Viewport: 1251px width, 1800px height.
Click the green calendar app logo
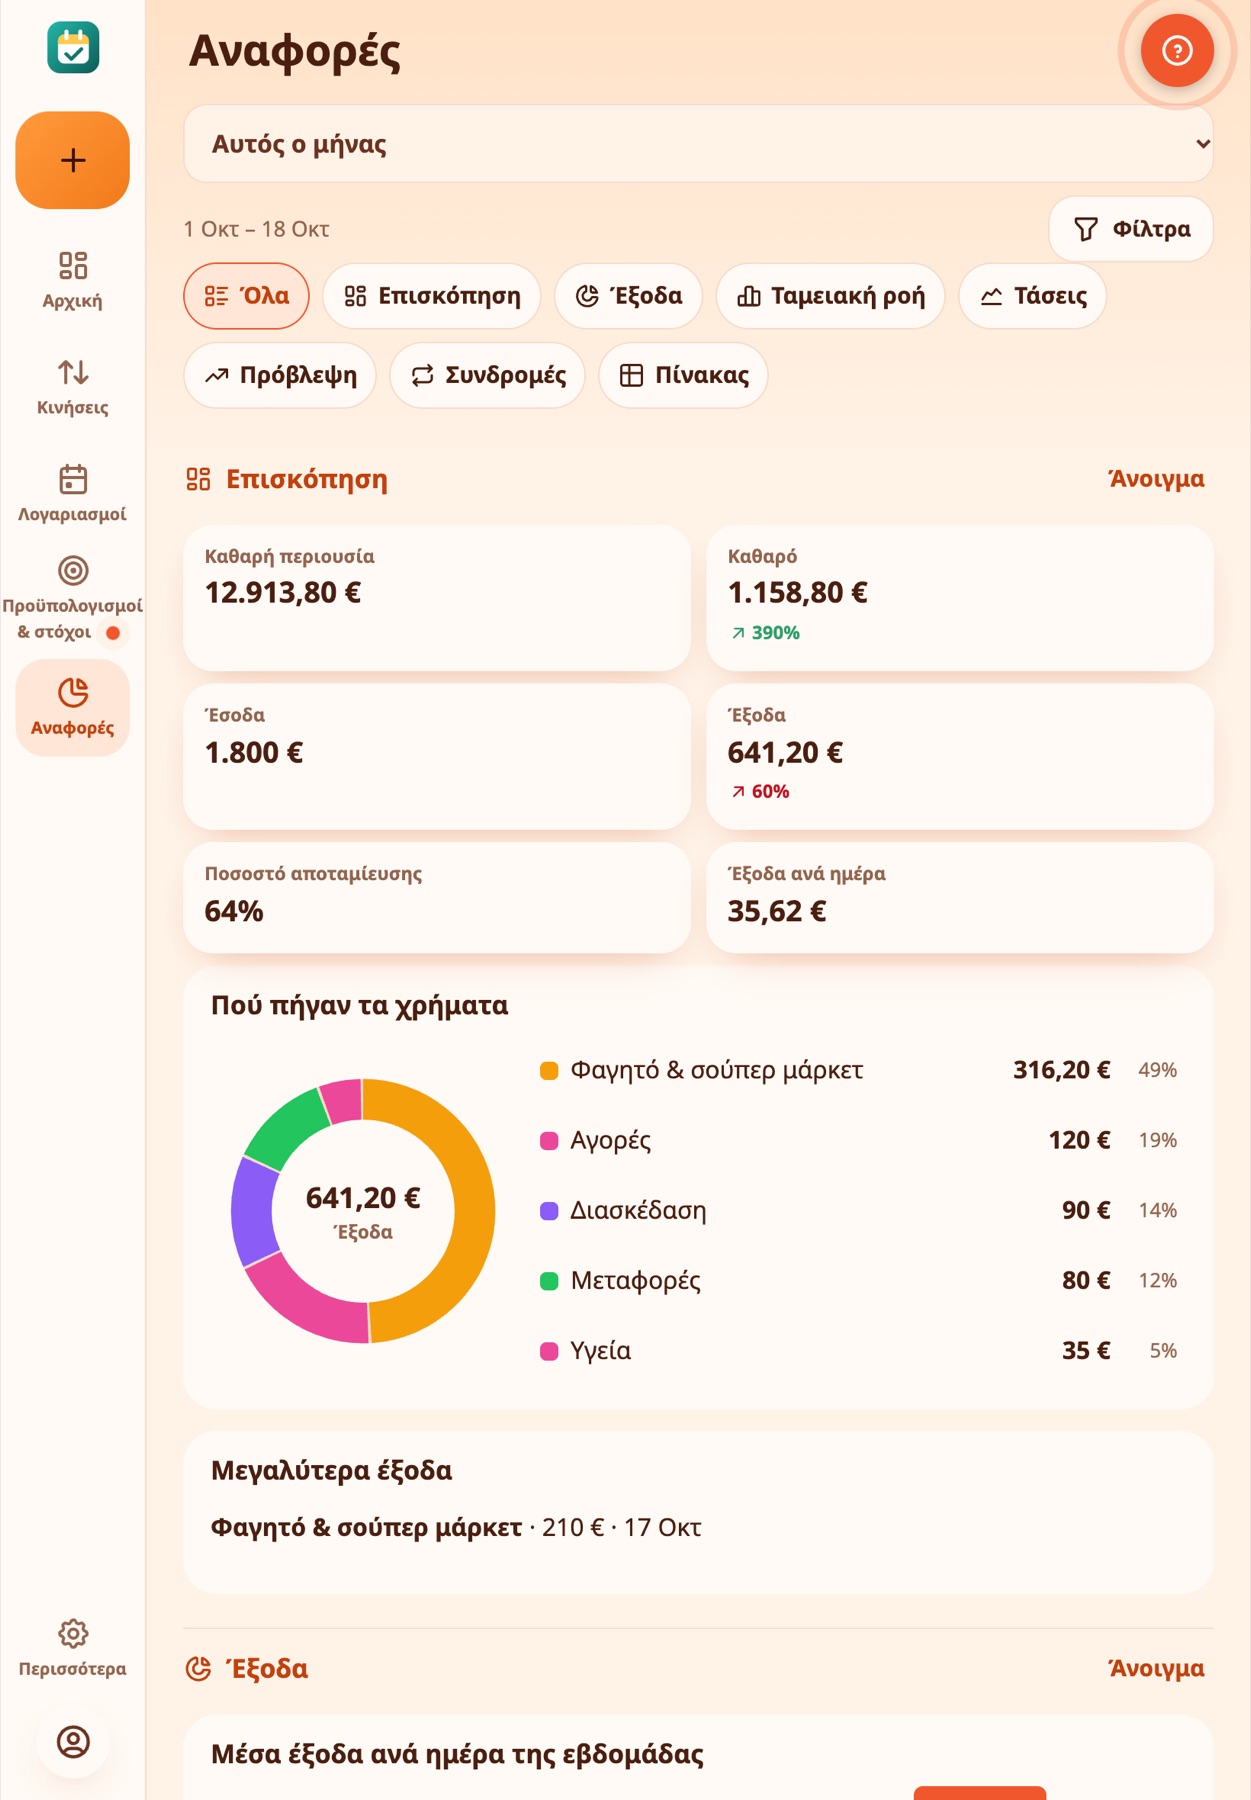coord(73,48)
